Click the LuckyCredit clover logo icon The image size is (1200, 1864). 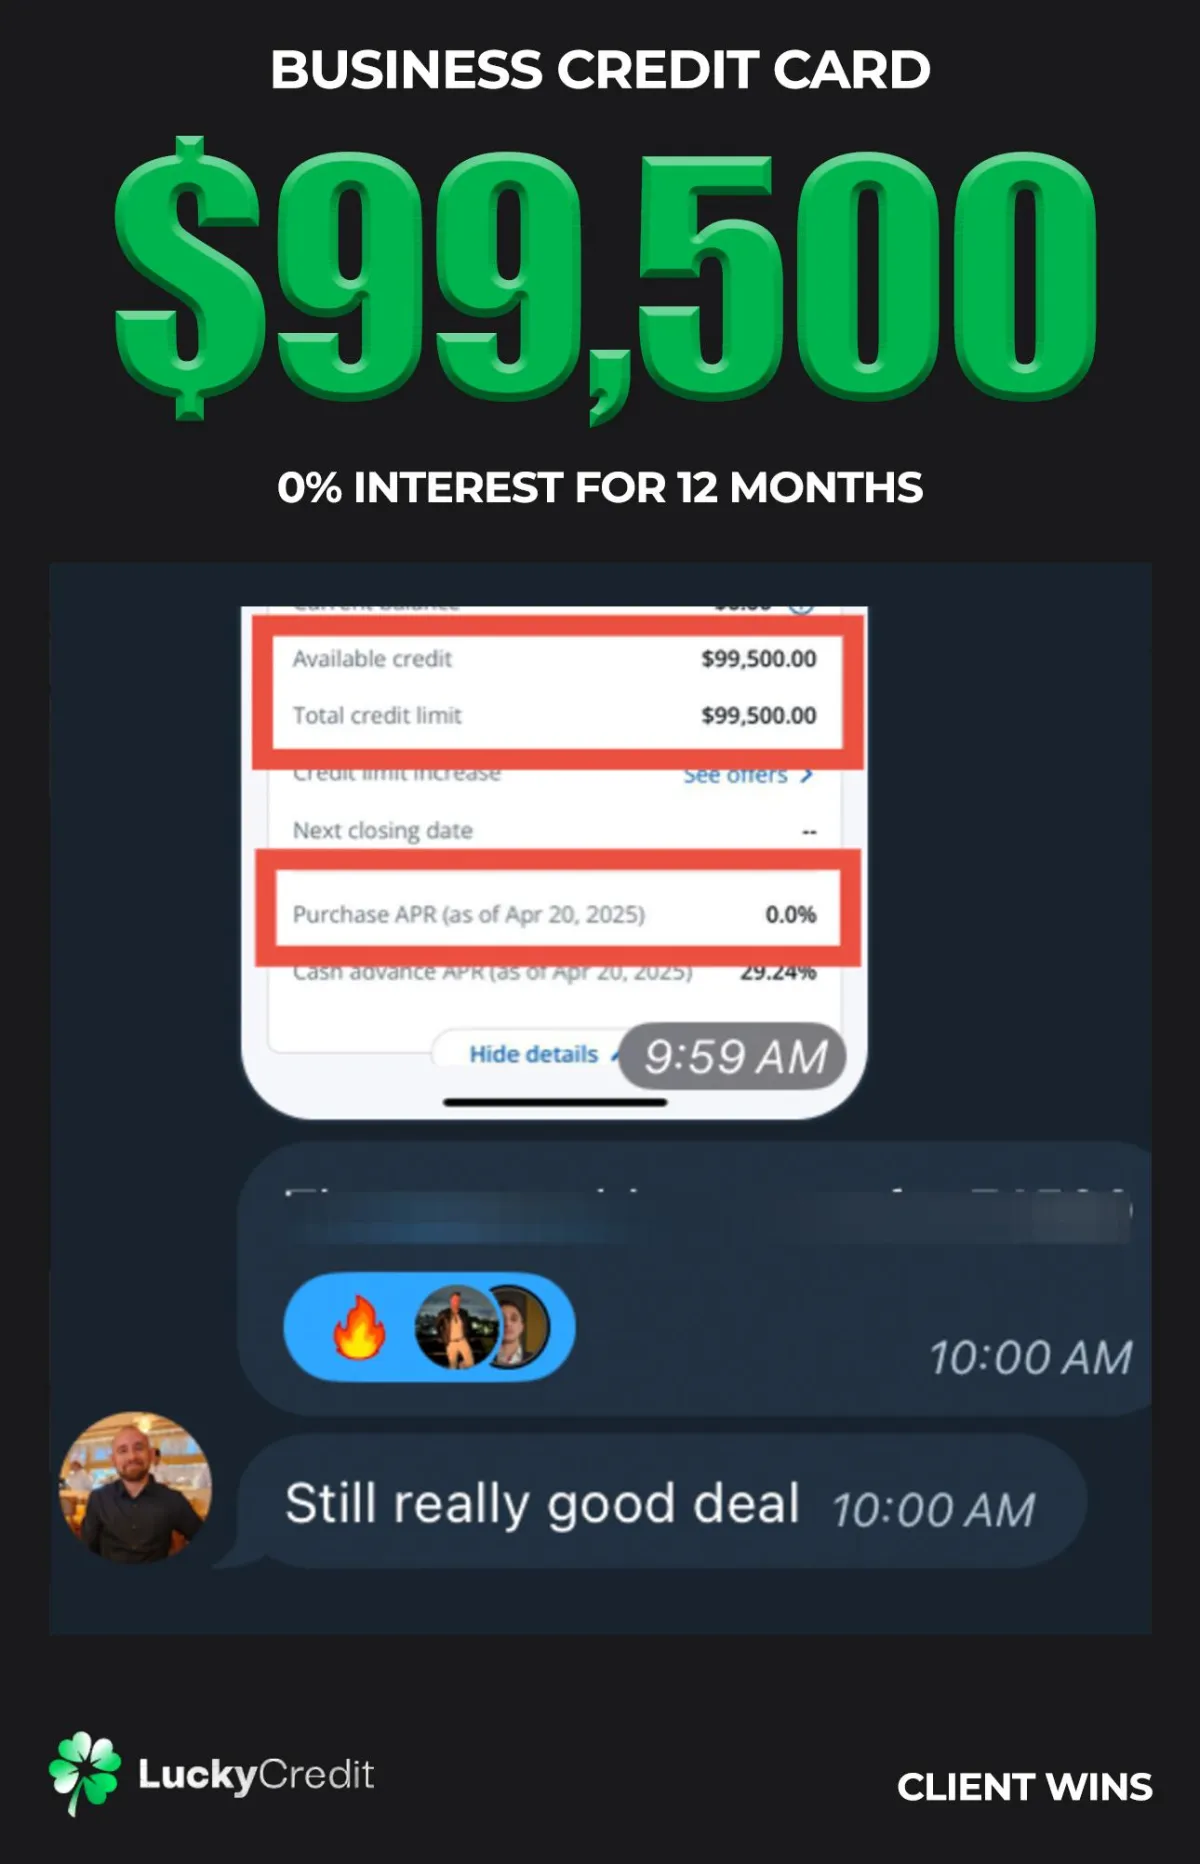click(85, 1773)
